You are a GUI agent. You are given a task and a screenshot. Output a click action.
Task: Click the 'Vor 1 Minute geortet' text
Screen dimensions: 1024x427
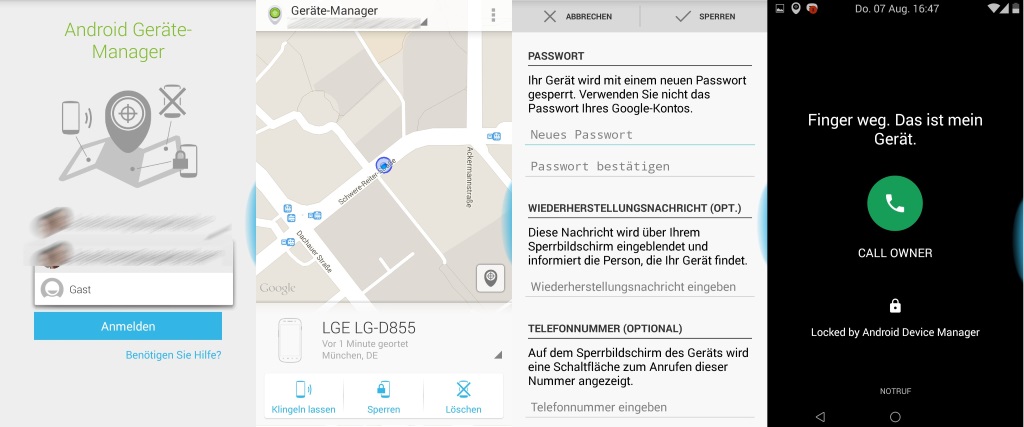tap(365, 343)
